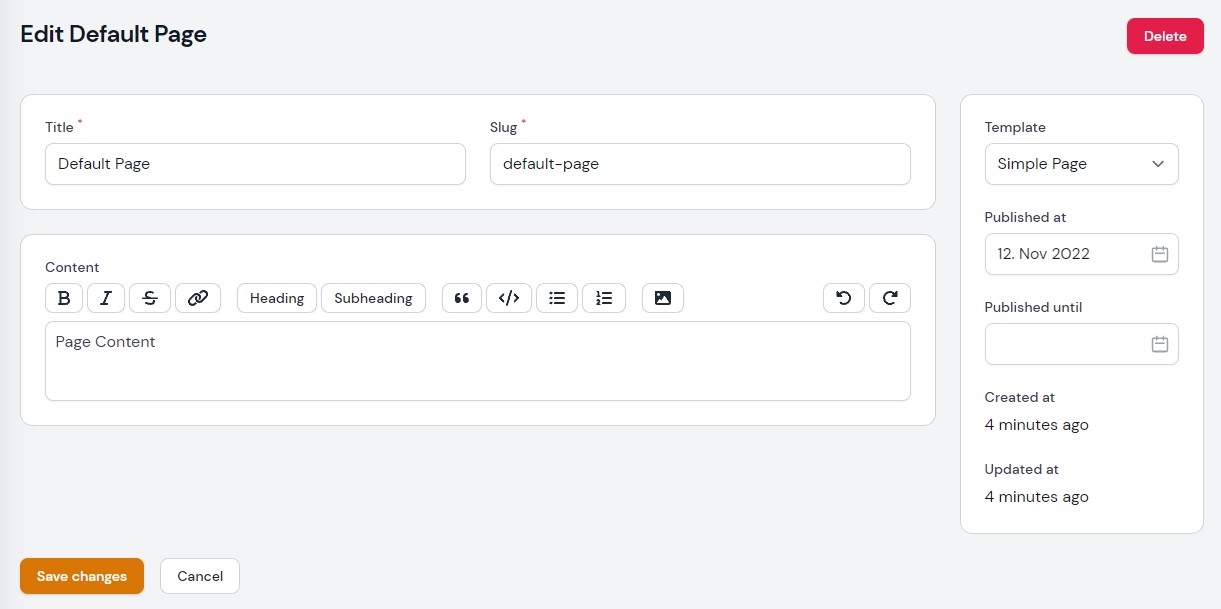Click the 'Published at' label
Image resolution: width=1221 pixels, height=609 pixels.
[x=1025, y=217]
